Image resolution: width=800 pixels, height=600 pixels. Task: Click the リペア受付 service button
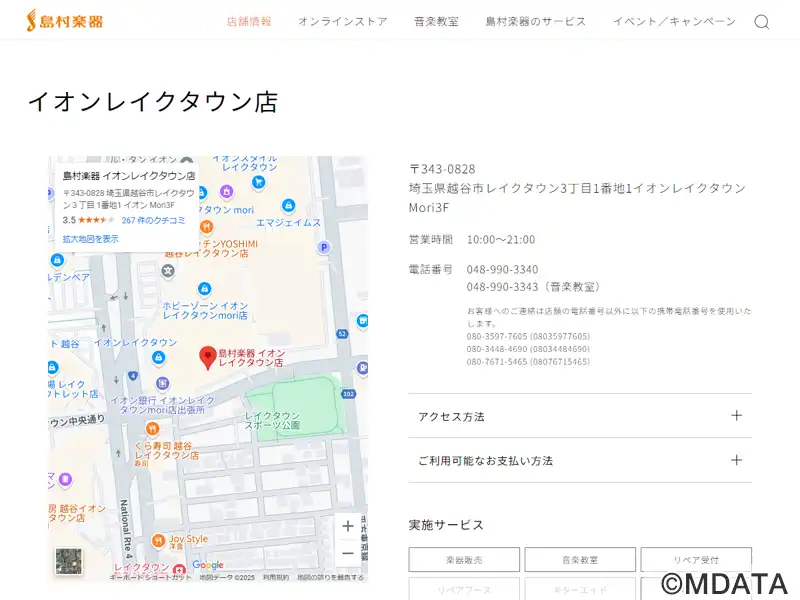(696, 560)
